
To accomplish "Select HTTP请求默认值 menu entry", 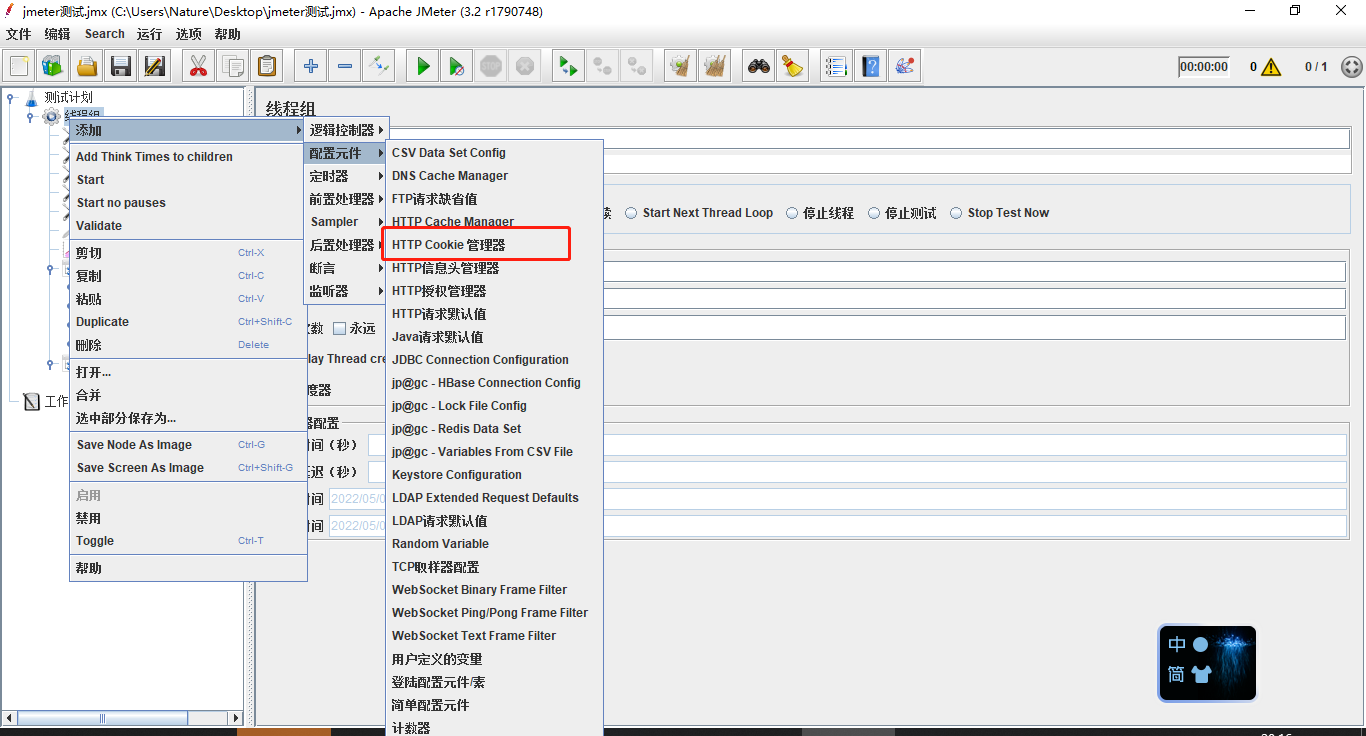I will pos(495,314).
